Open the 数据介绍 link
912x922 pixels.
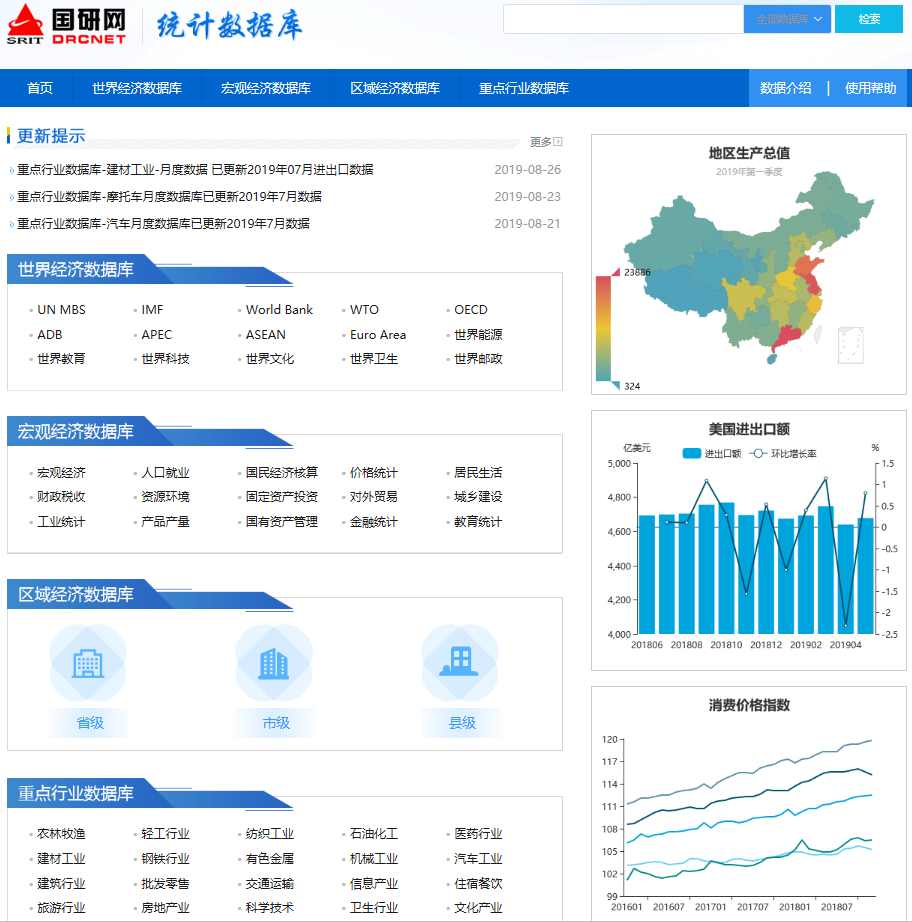point(786,88)
